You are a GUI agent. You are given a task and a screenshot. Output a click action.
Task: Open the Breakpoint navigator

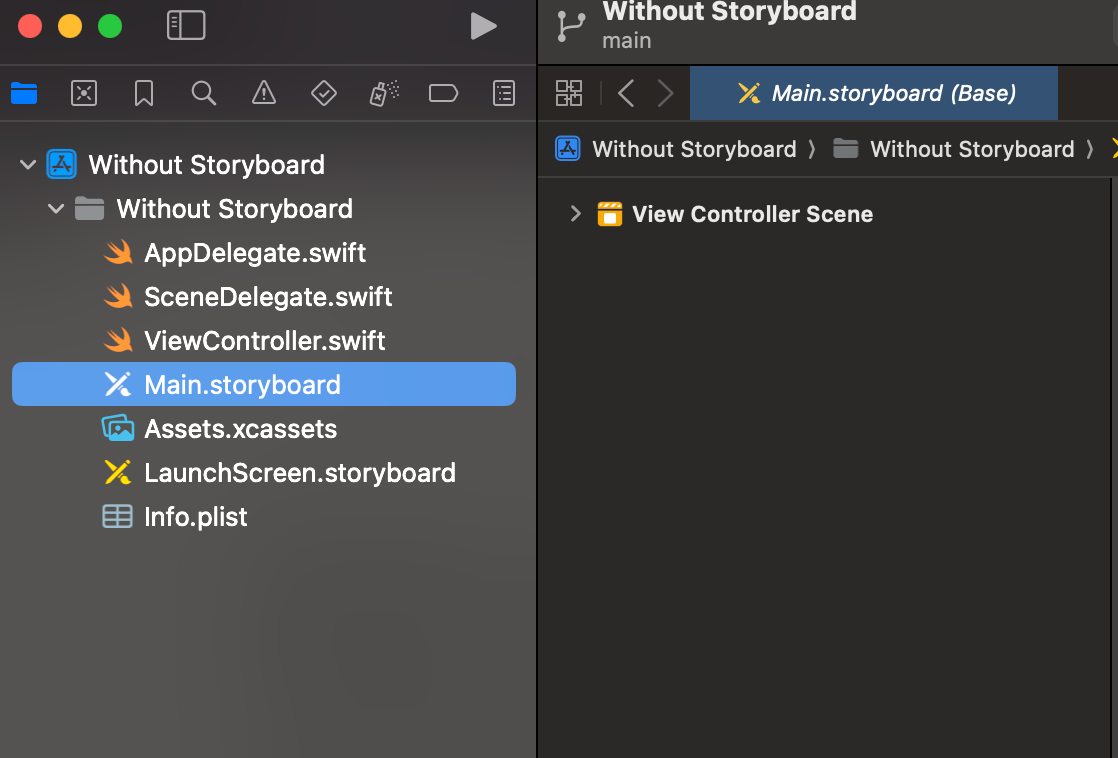[443, 92]
